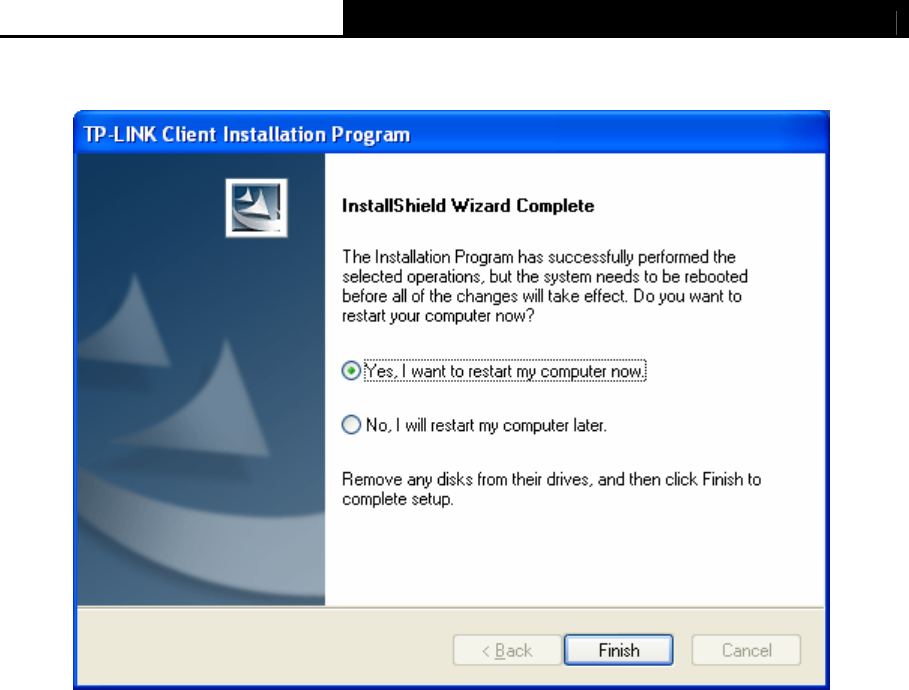Click the Finish button
The image size is (909, 690).
tap(619, 650)
